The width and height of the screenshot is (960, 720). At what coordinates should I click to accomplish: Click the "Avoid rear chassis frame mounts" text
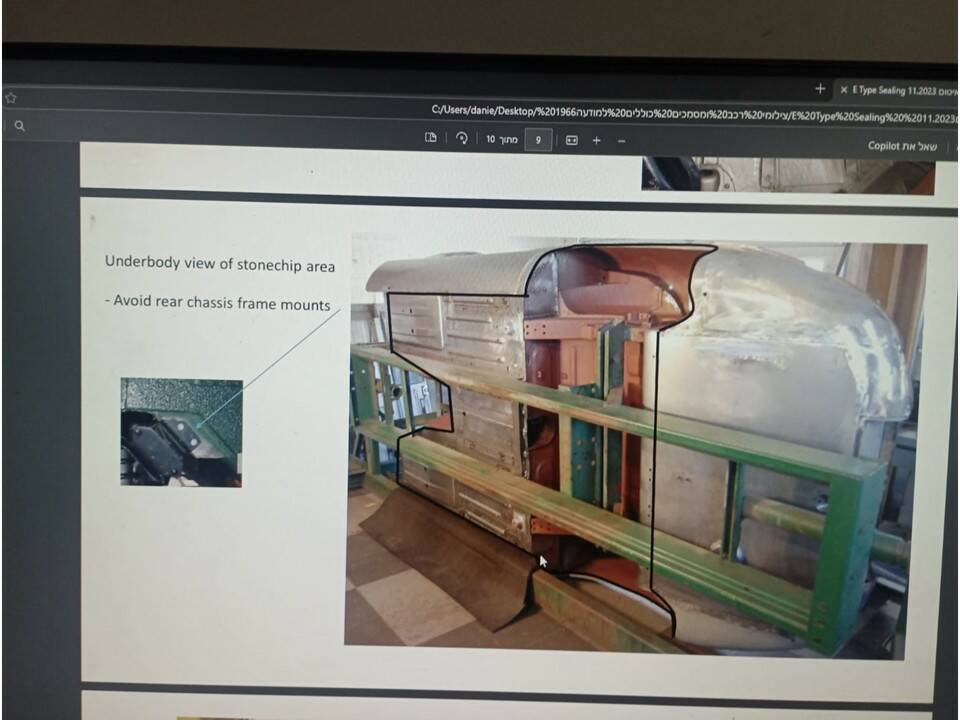click(220, 302)
